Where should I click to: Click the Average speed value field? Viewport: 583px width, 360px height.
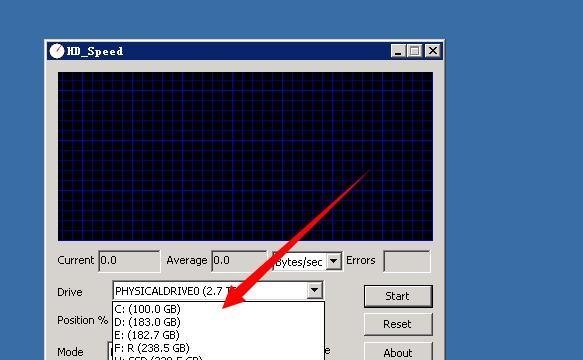tap(239, 261)
